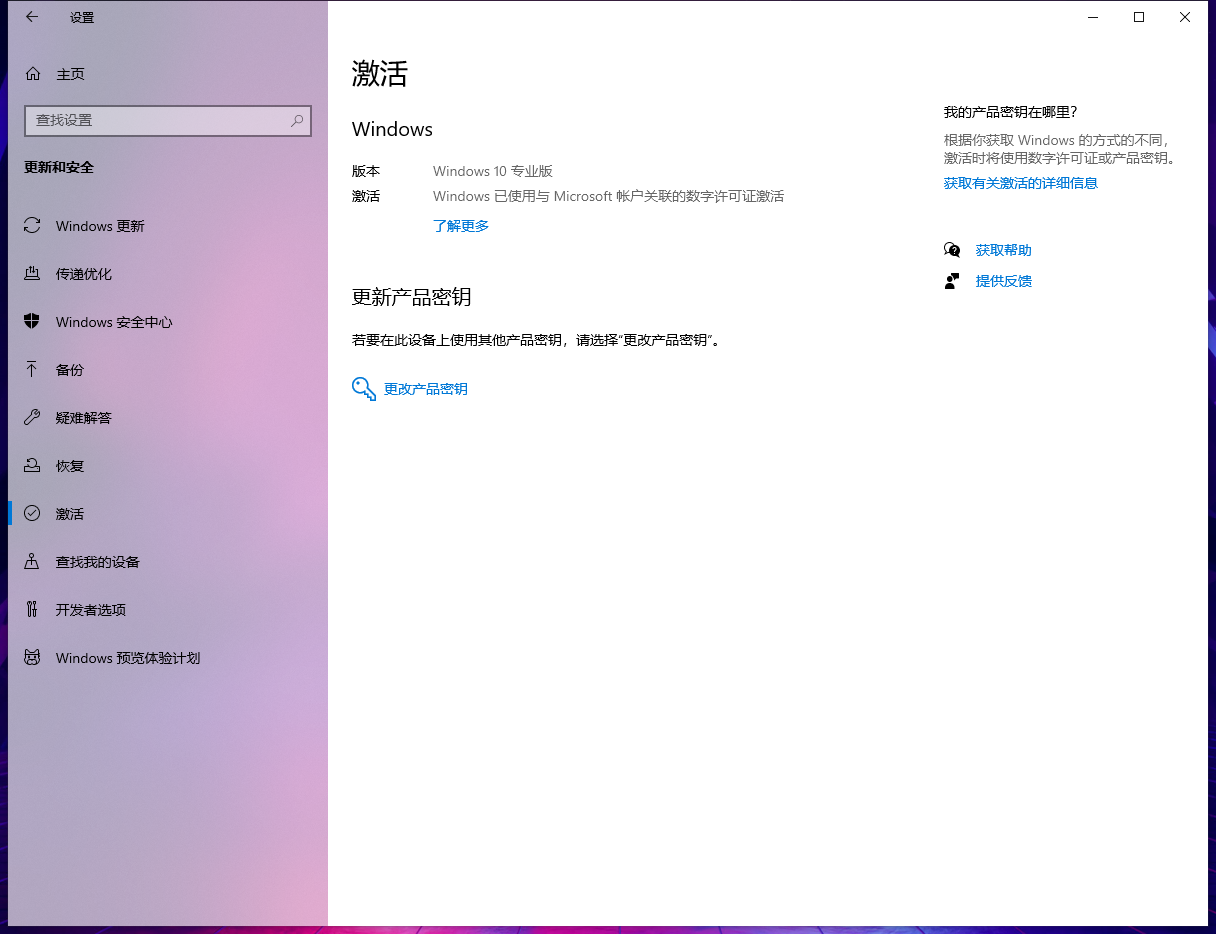Image resolution: width=1216 pixels, height=934 pixels.
Task: Click the cat icon for Windows 预览体验计划
Action: [32, 658]
